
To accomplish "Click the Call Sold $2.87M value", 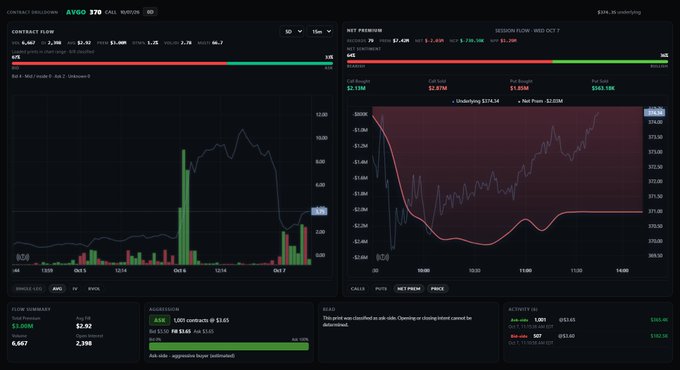I will pos(438,88).
